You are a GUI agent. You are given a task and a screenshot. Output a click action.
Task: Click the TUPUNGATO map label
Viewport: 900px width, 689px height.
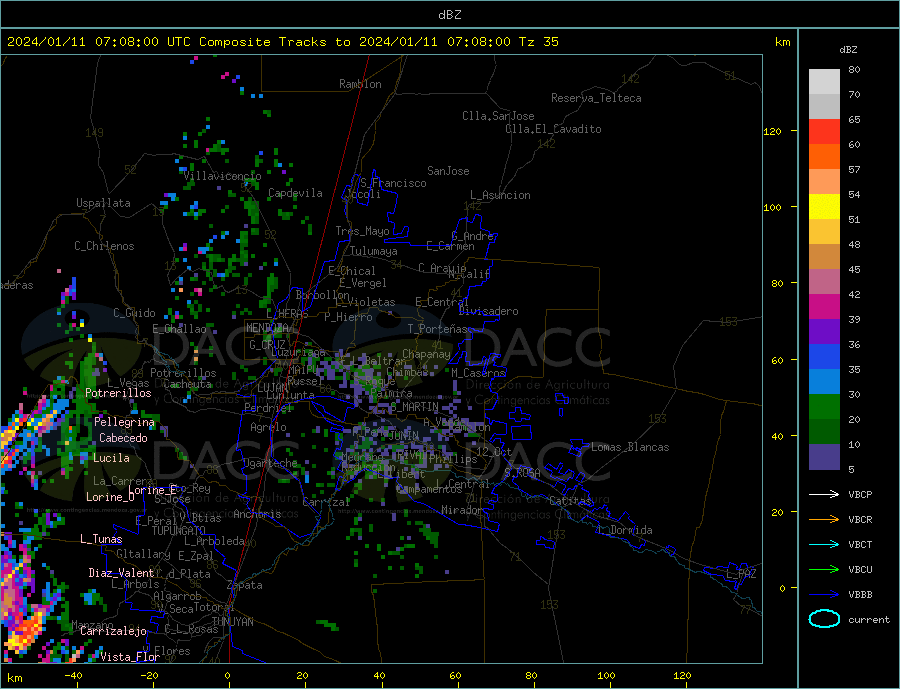(179, 531)
